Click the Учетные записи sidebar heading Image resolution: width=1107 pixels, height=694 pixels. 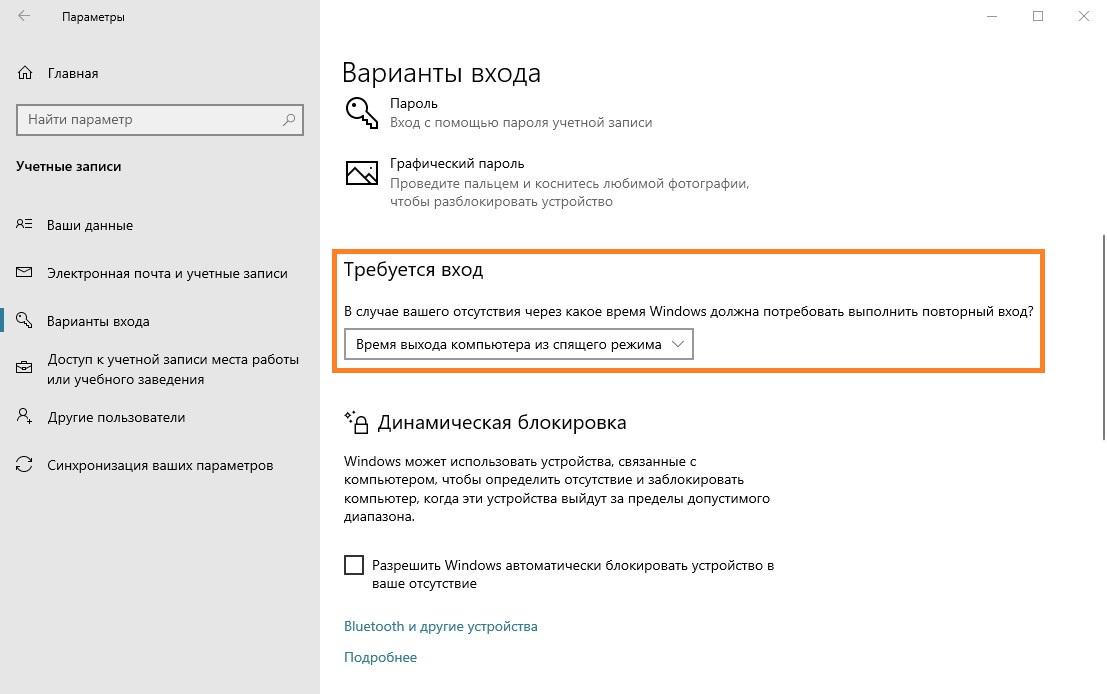click(x=68, y=167)
